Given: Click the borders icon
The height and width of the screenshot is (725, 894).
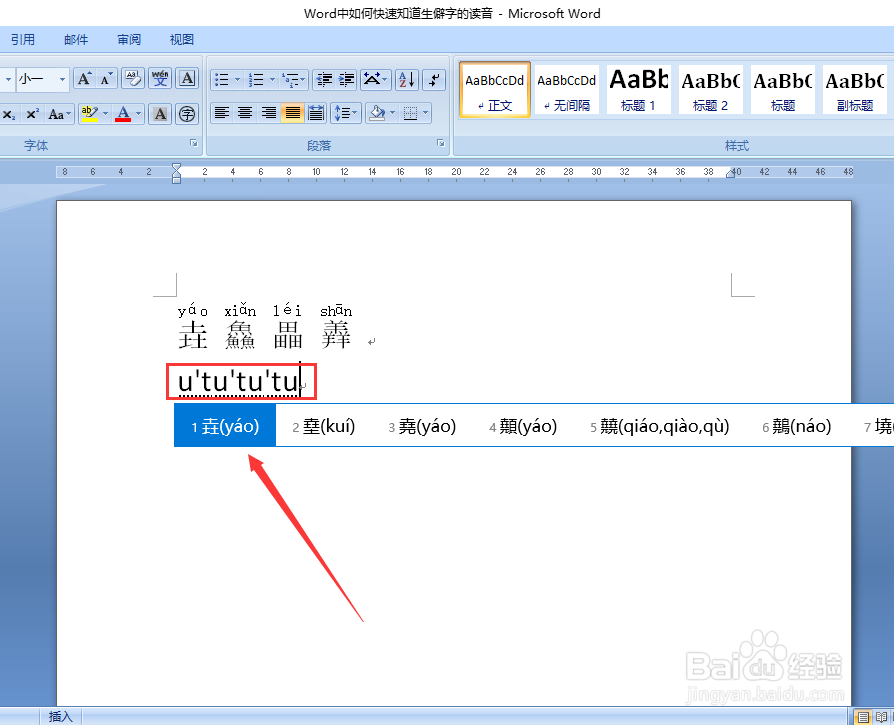Looking at the screenshot, I should (x=411, y=113).
